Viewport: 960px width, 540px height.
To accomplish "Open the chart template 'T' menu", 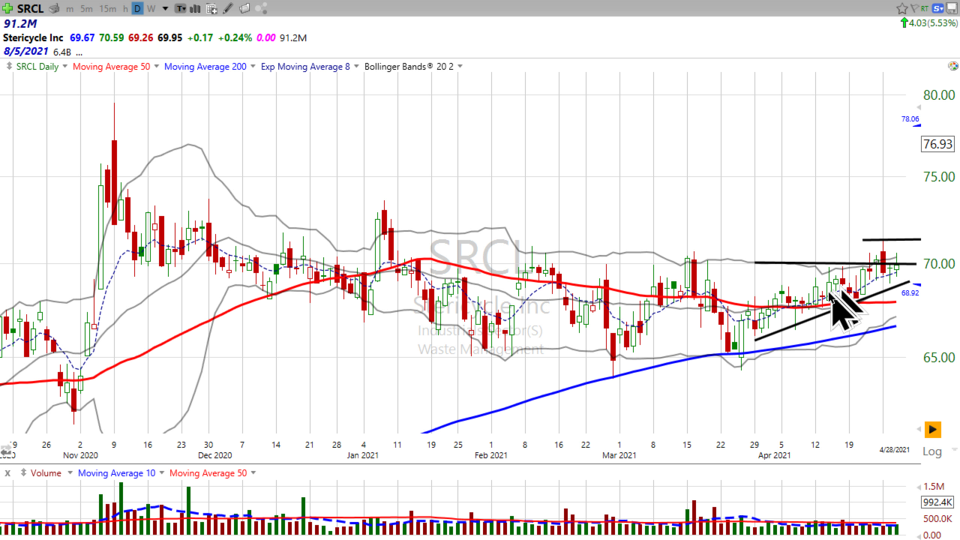I will (x=181, y=9).
